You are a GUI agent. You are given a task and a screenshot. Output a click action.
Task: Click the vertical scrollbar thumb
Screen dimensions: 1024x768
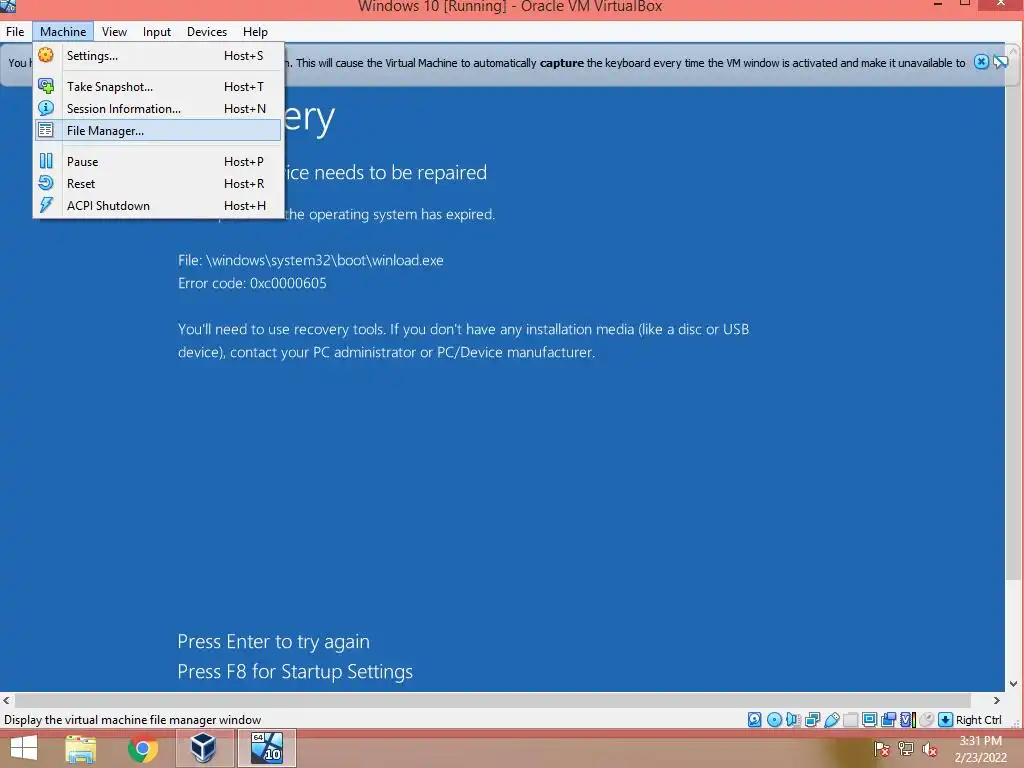click(x=1013, y=320)
